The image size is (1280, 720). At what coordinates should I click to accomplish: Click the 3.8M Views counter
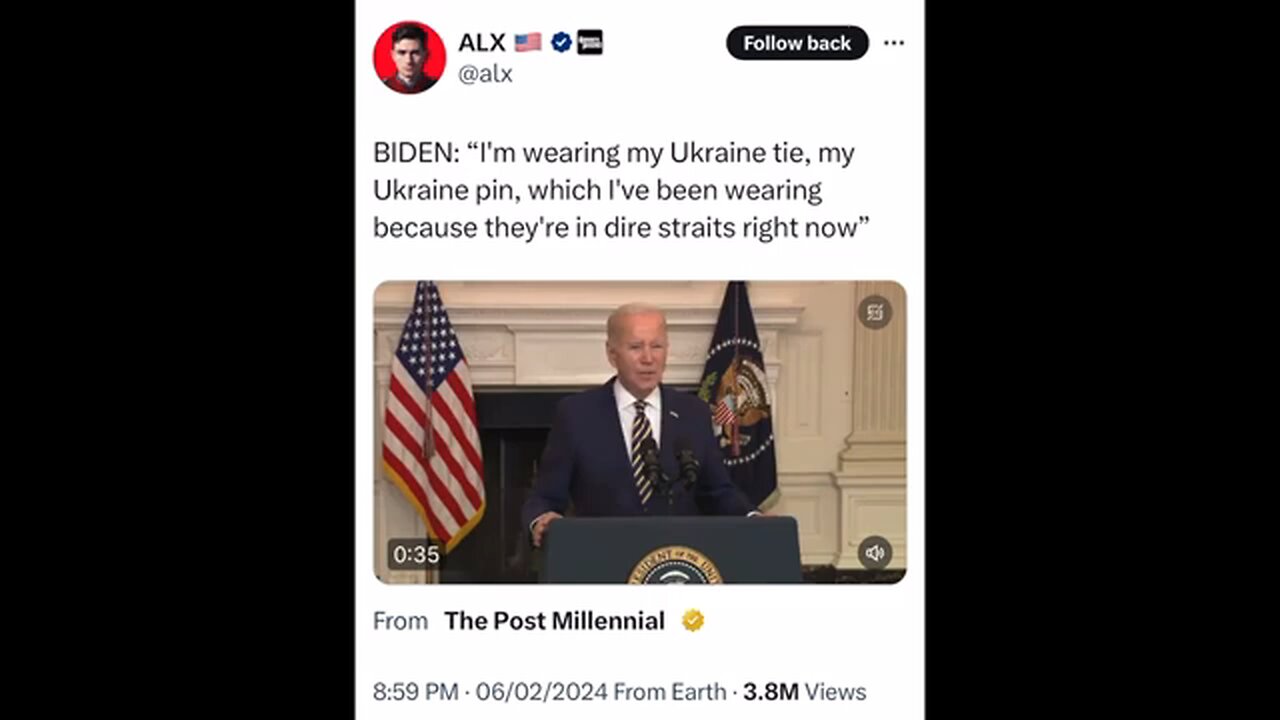[x=804, y=692]
